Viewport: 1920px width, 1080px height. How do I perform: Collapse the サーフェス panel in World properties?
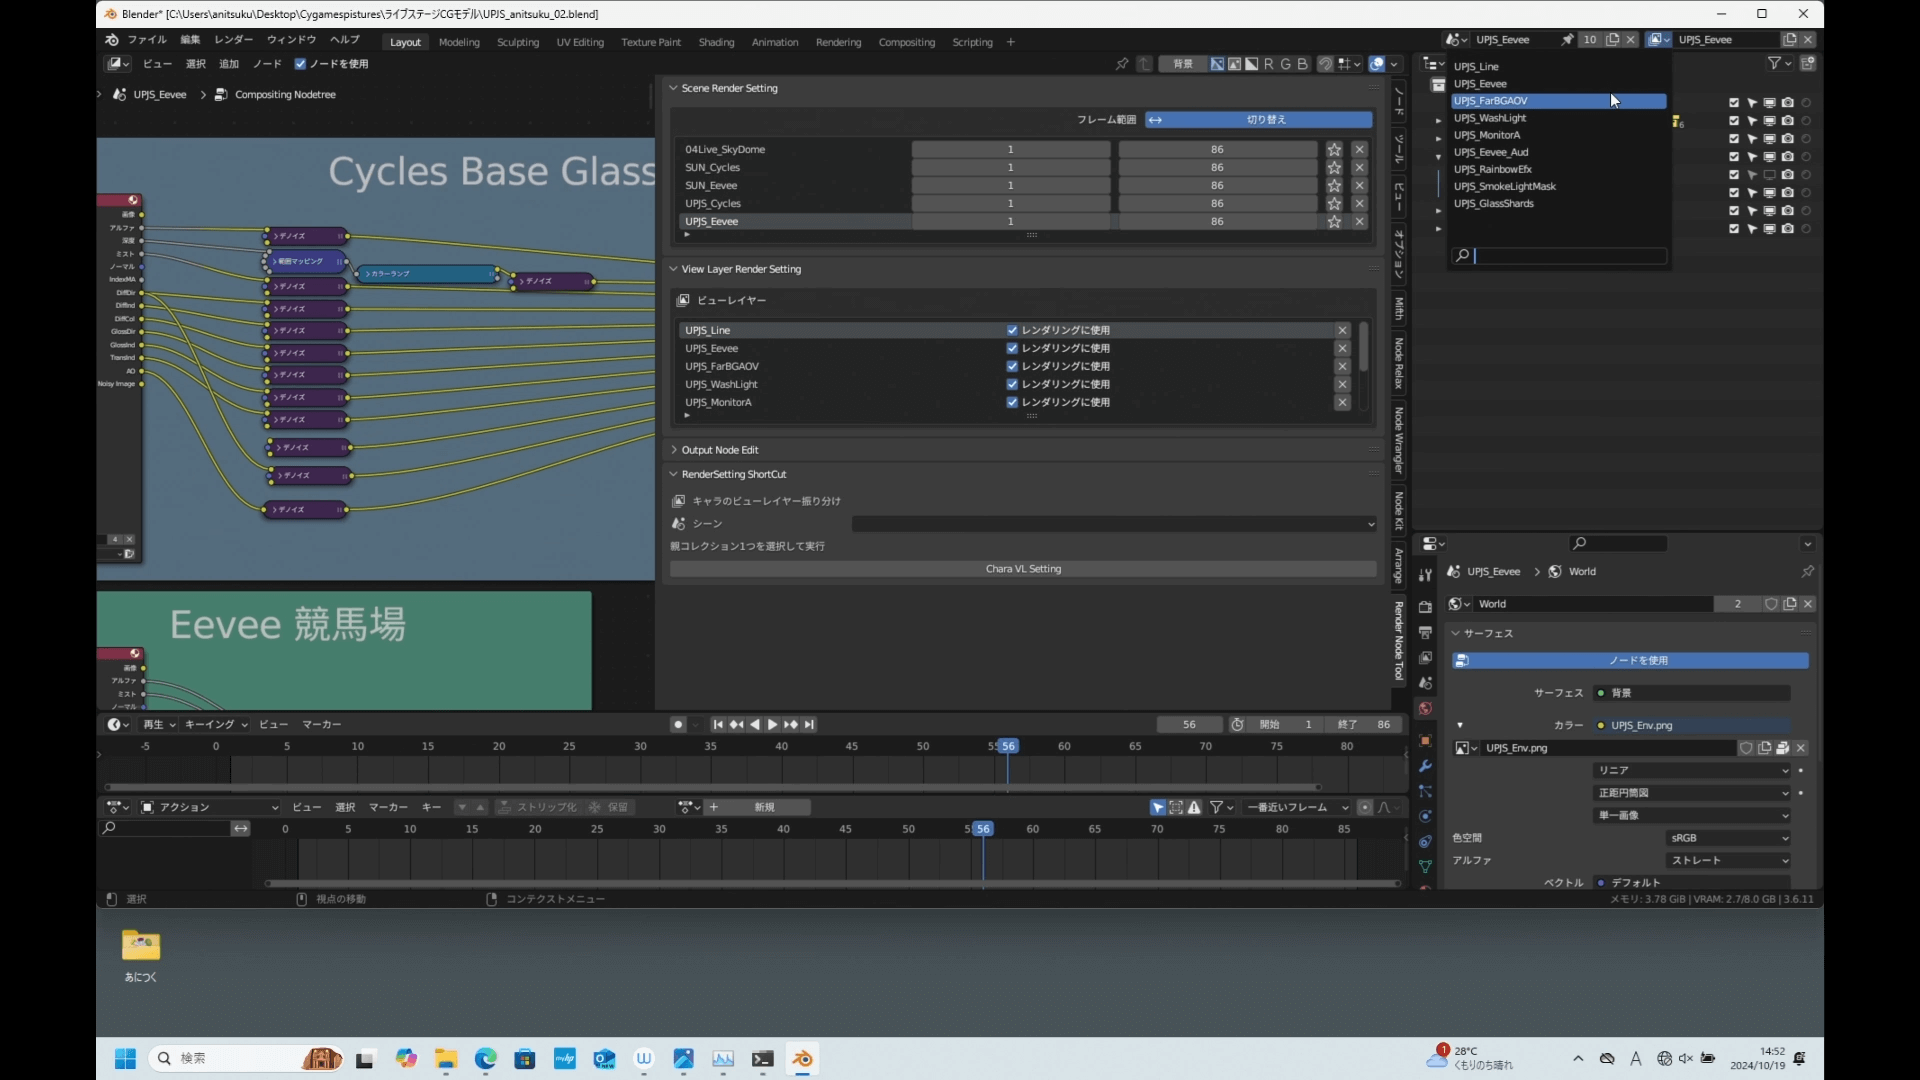pos(1456,634)
